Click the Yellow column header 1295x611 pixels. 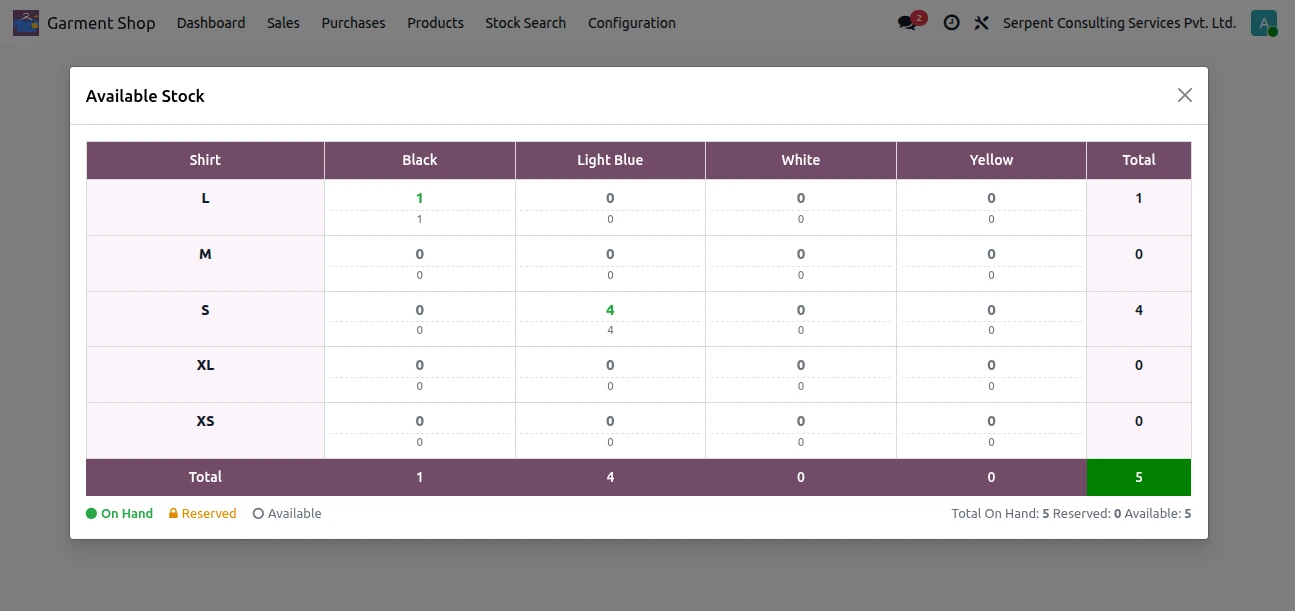point(991,160)
